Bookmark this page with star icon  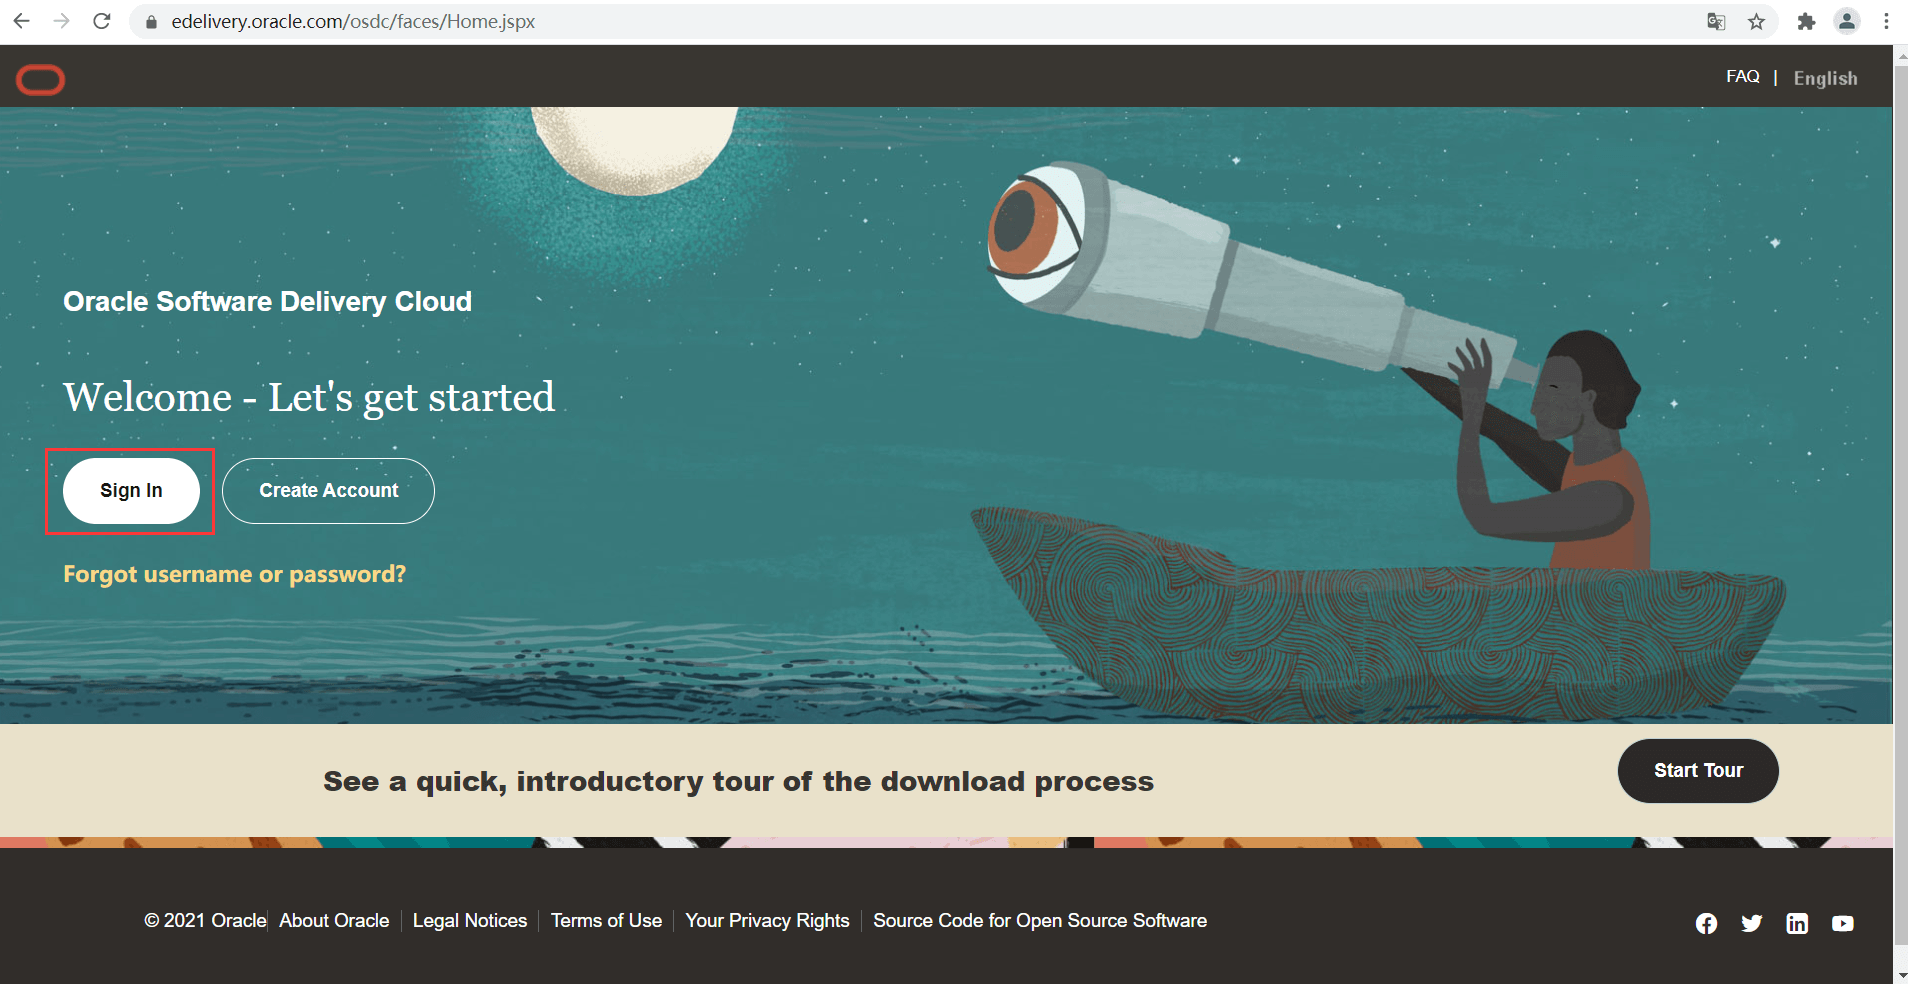1756,21
